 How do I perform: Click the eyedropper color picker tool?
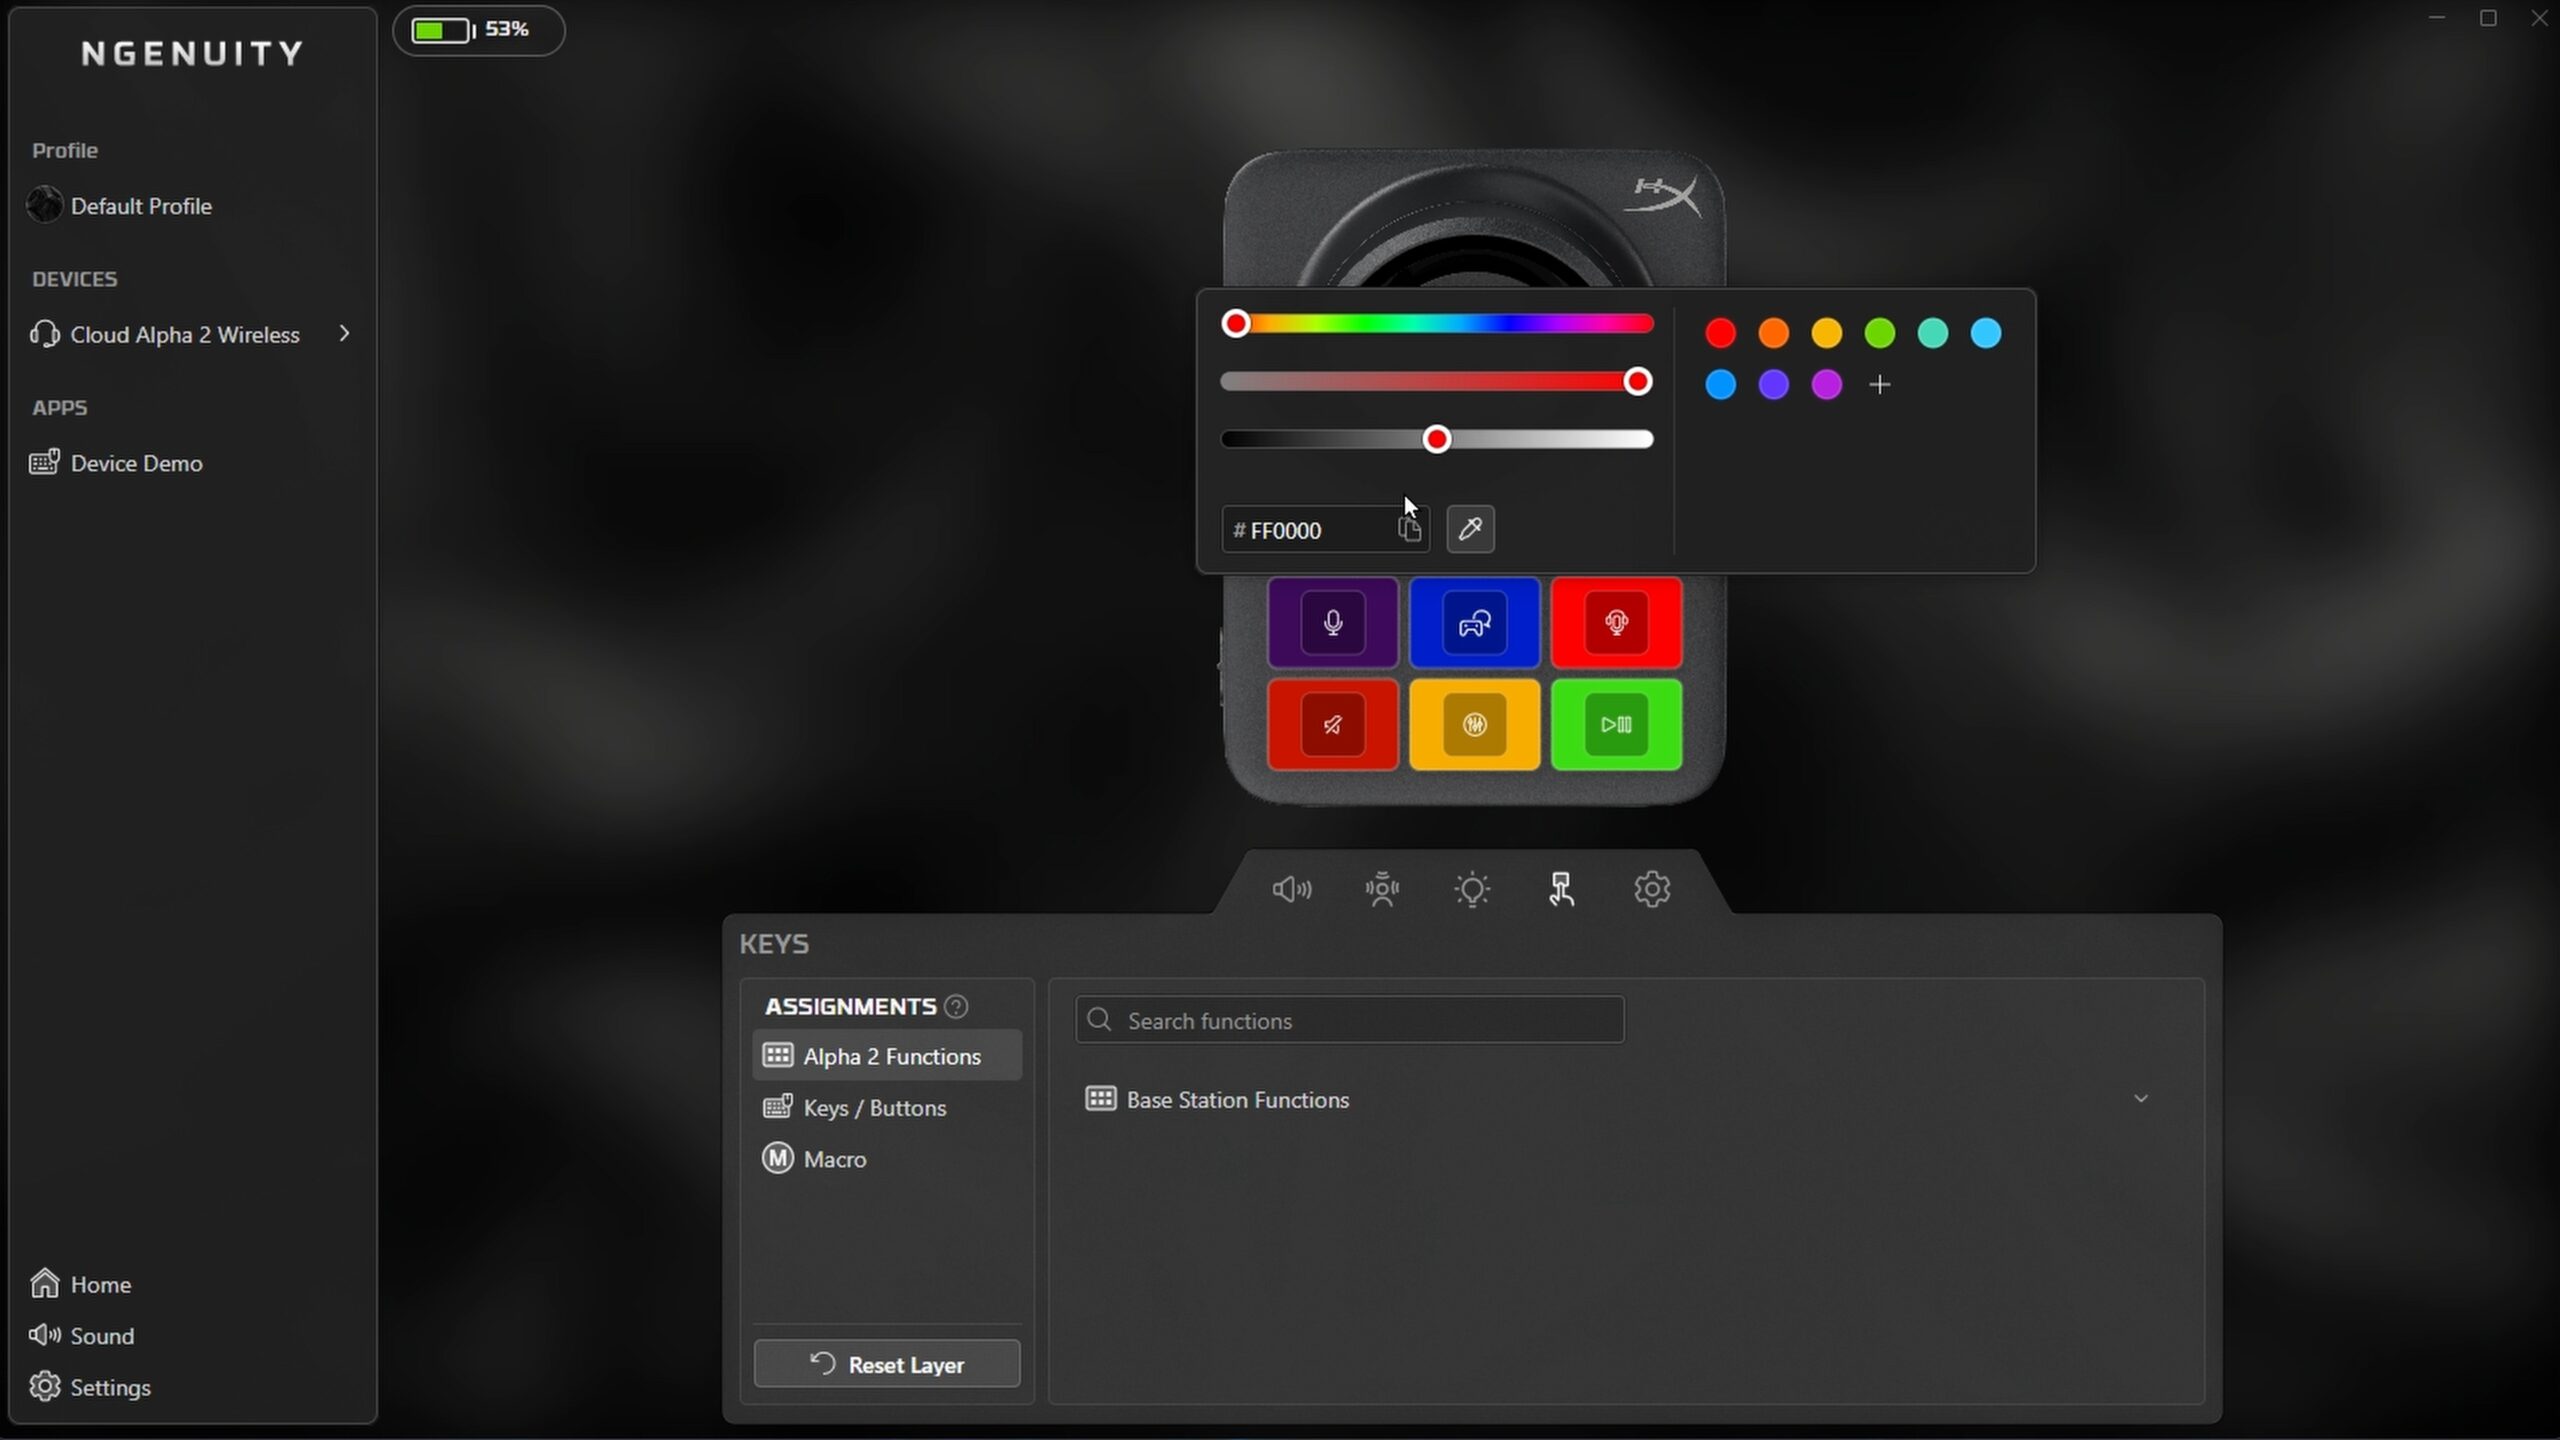1470,529
